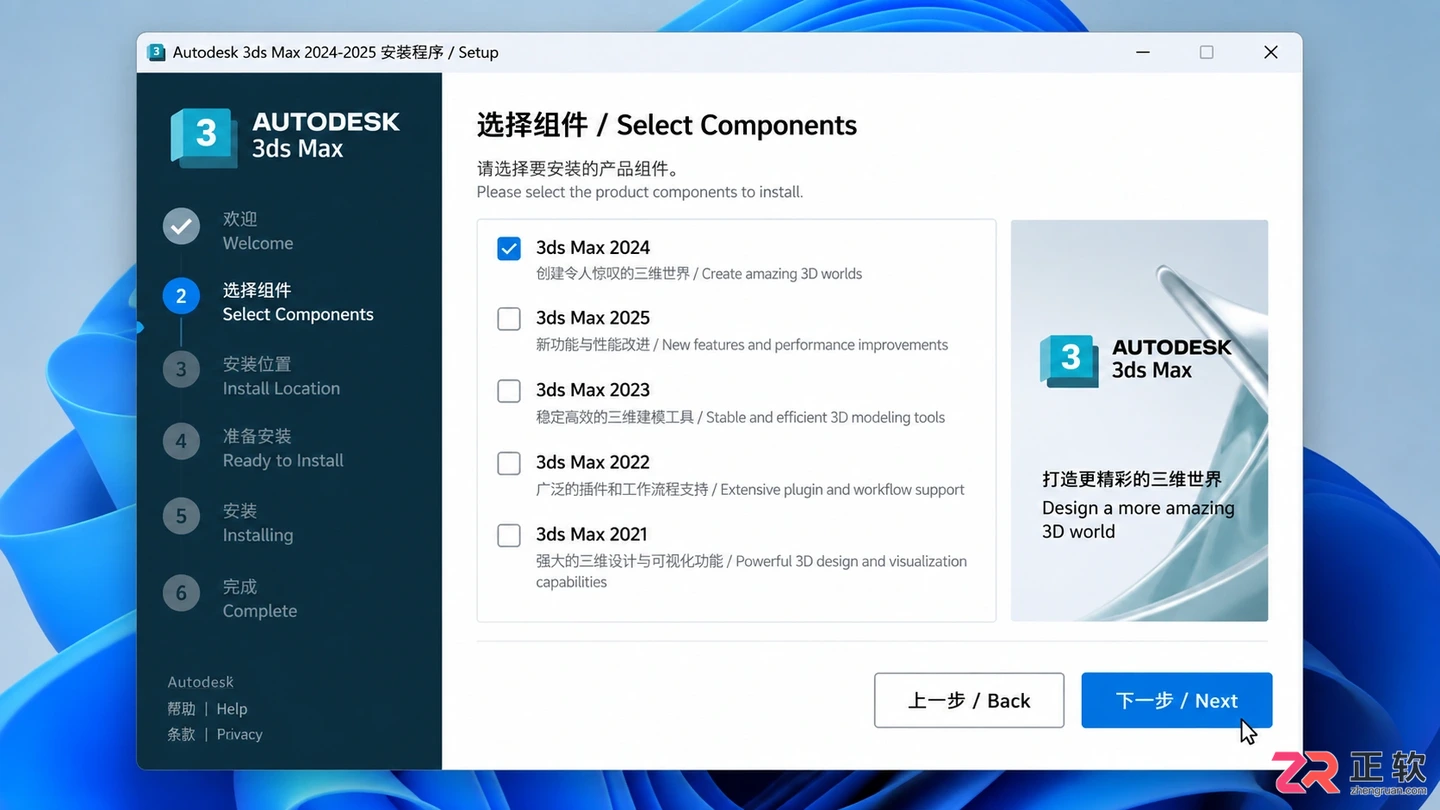Click the Installing step label
This screenshot has height=810, width=1440.
[x=258, y=523]
